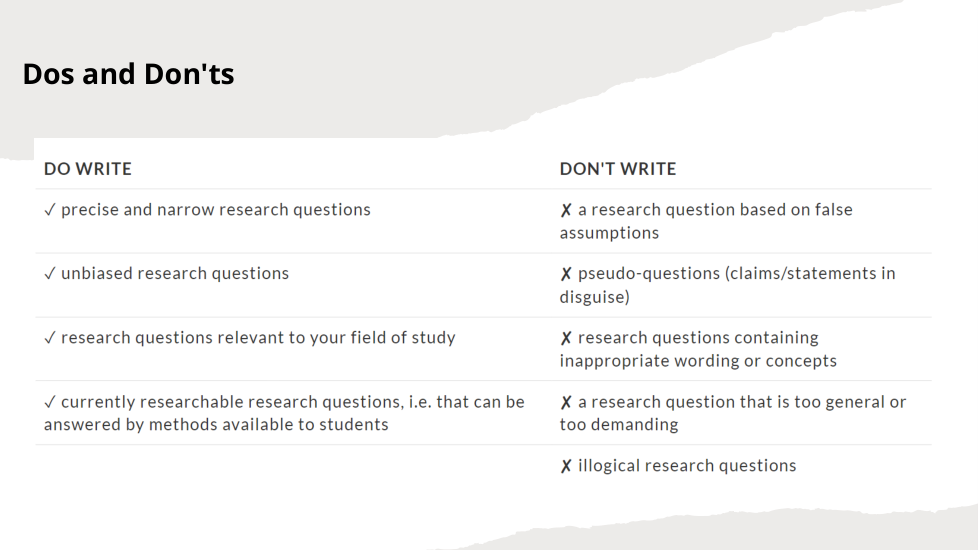Click the "Dos and Don'ts" slide title

[128, 74]
